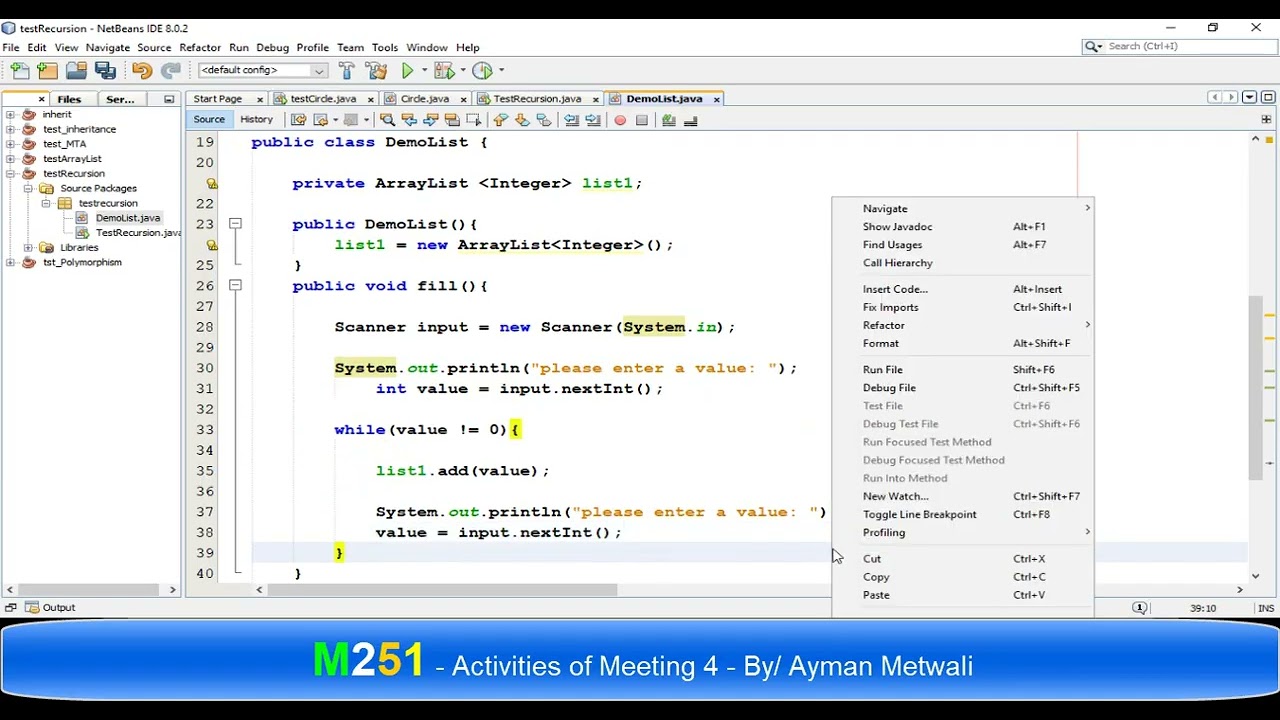
Task: Click the Open Project folder icon
Action: click(76, 70)
